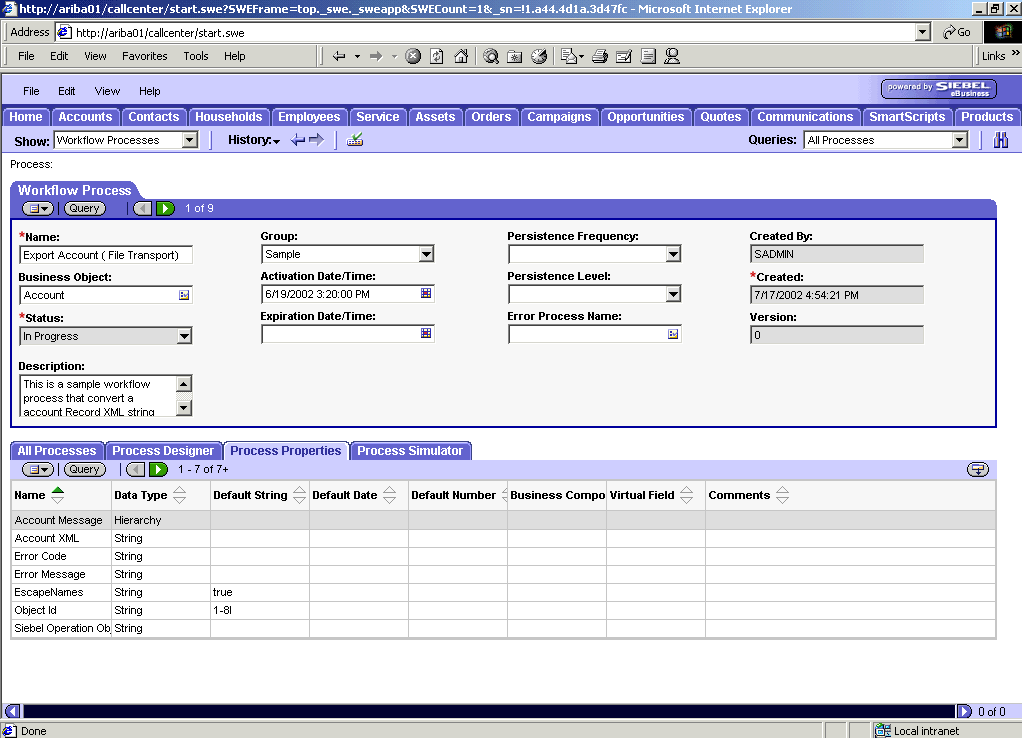
Task: Open the Persistence Level dropdown
Action: point(673,294)
